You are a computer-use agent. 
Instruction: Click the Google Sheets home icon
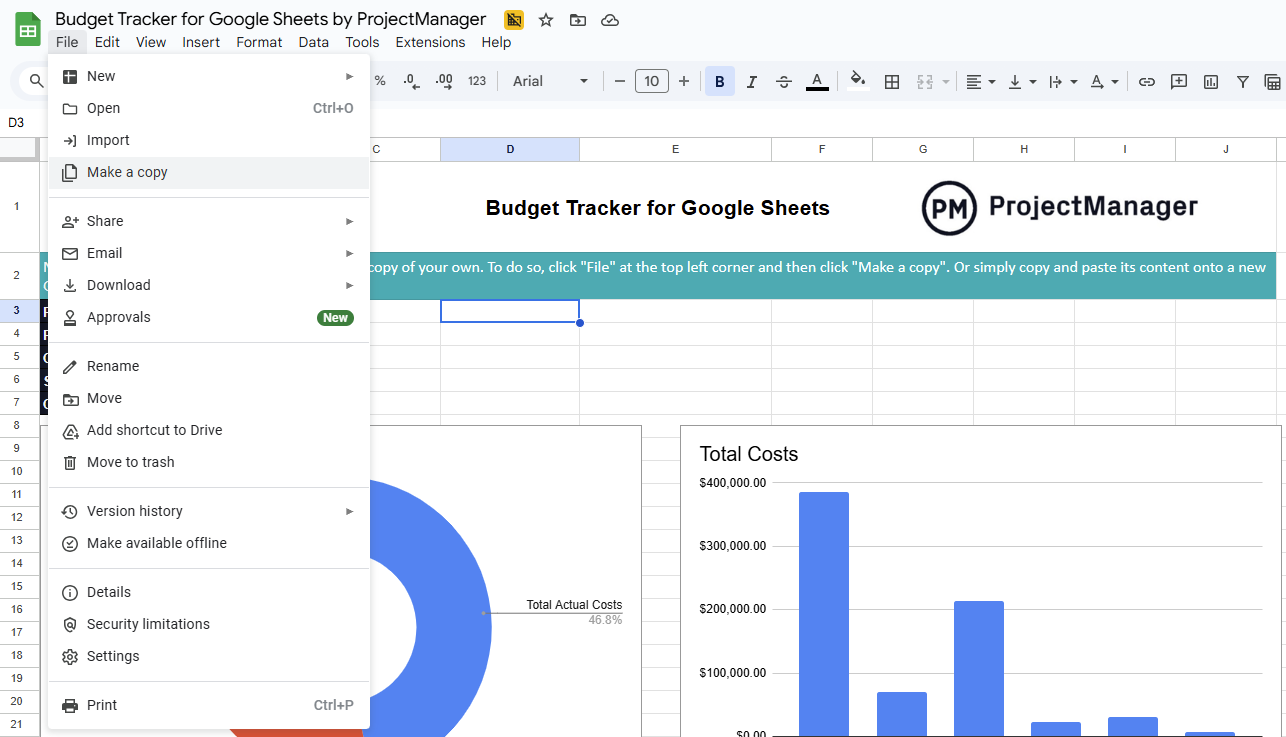(x=28, y=29)
